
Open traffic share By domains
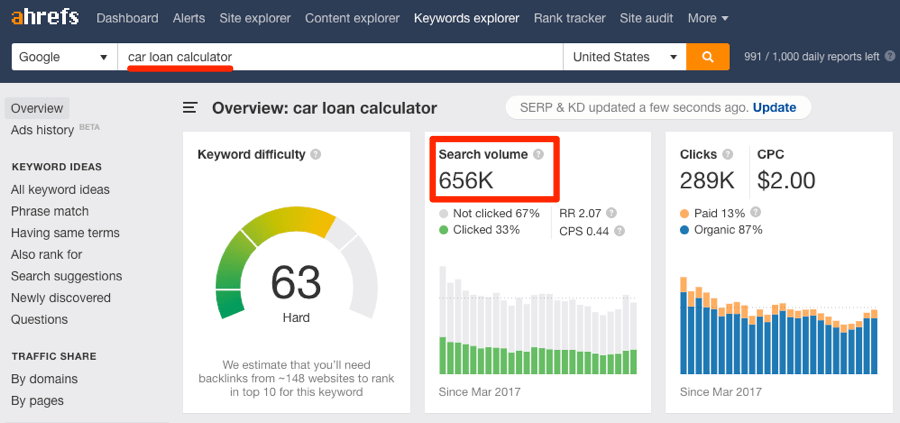(44, 379)
